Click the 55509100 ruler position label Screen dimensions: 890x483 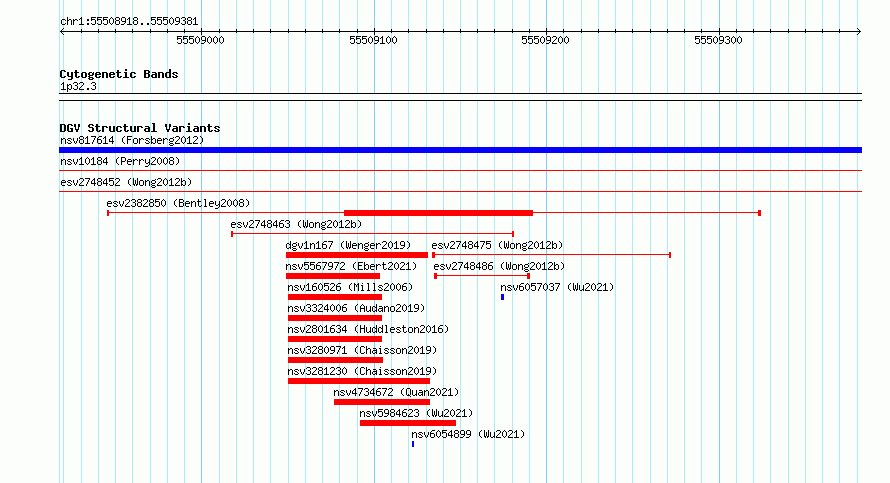click(373, 40)
